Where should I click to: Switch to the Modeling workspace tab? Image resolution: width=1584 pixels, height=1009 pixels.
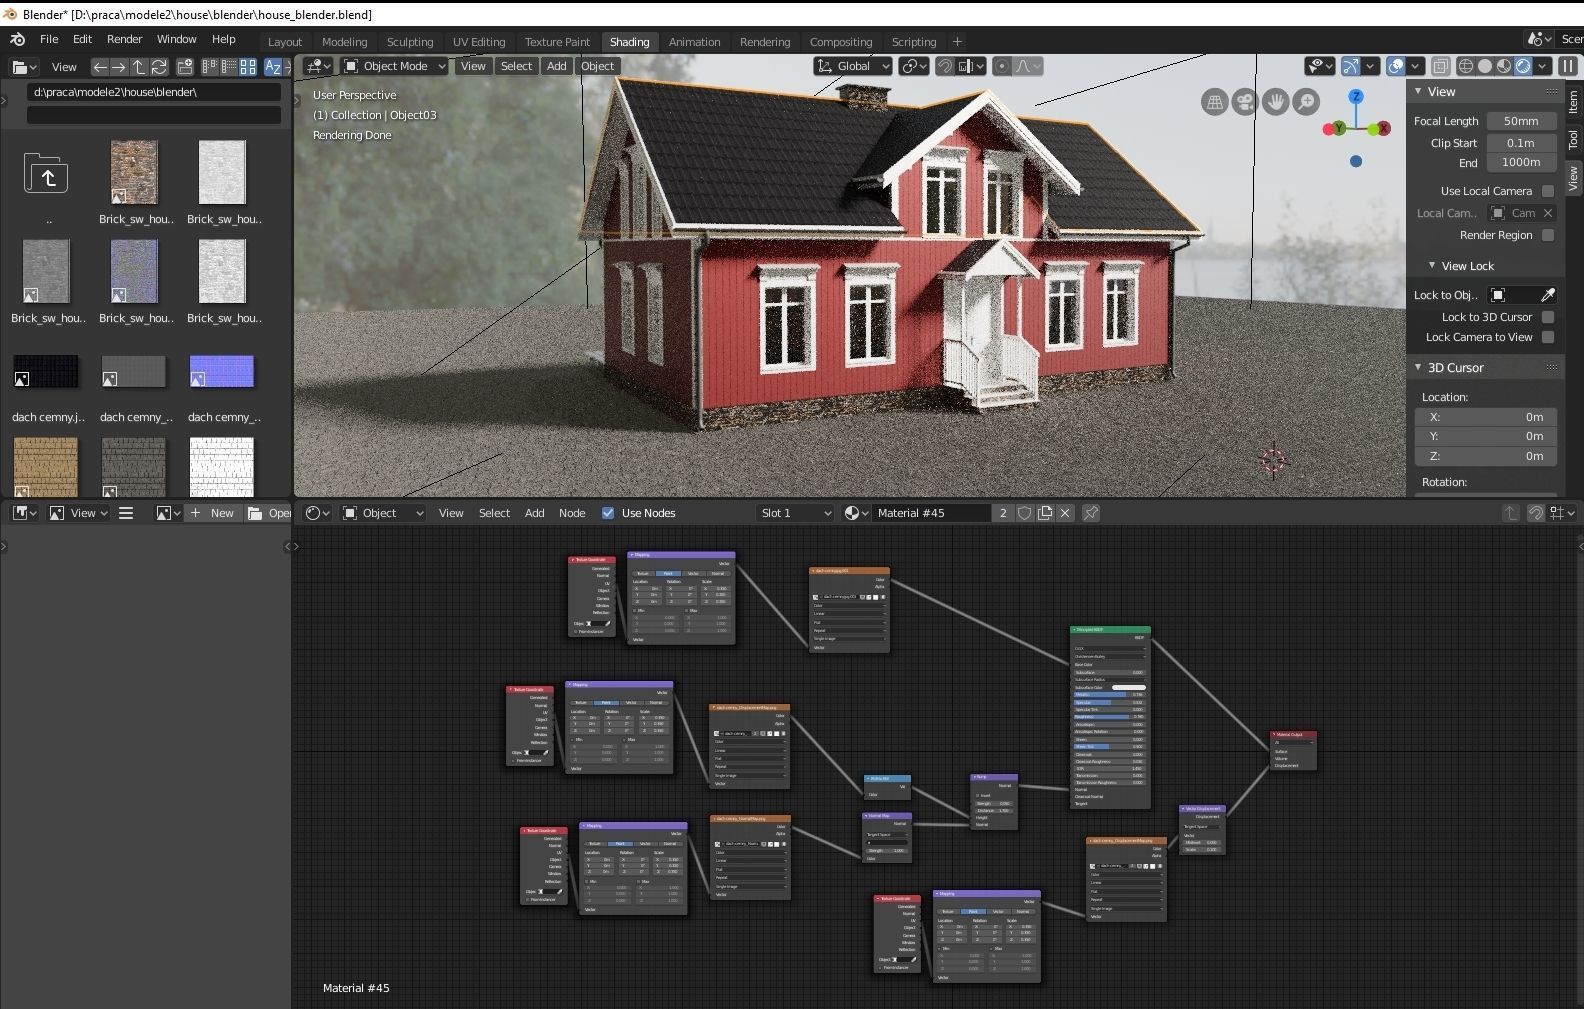(345, 42)
